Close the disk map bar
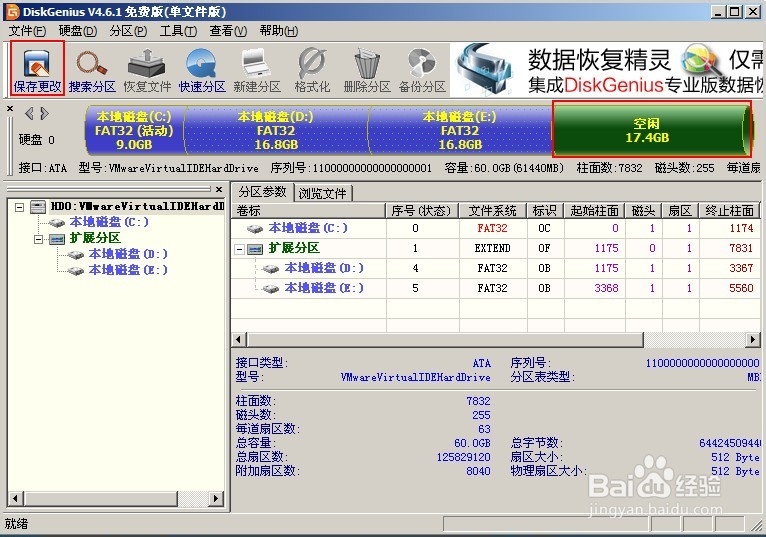The width and height of the screenshot is (766, 537). pyautogui.click(x=10, y=108)
